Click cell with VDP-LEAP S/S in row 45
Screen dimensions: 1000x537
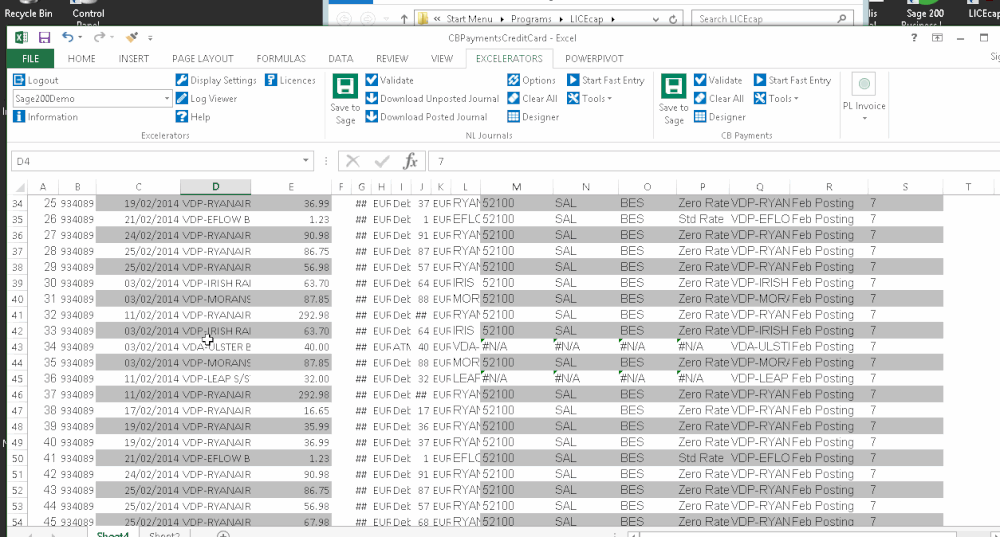pyautogui.click(x=216, y=379)
